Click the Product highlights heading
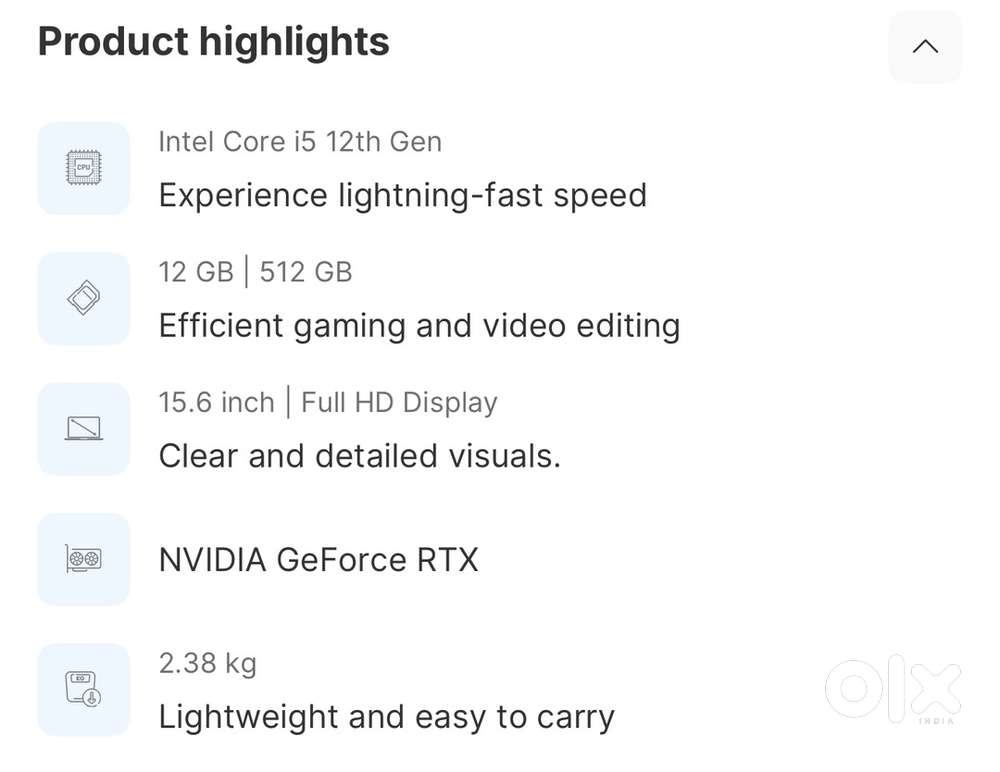 click(x=214, y=42)
